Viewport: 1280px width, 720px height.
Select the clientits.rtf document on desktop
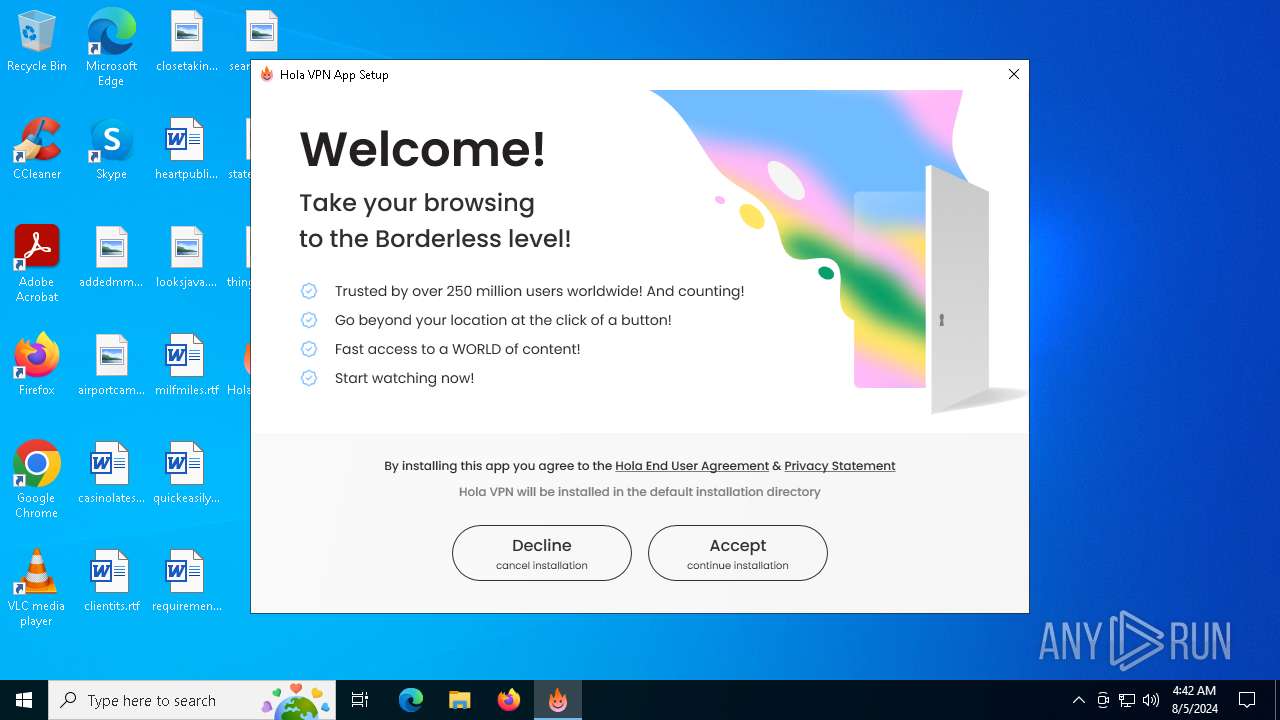point(111,581)
